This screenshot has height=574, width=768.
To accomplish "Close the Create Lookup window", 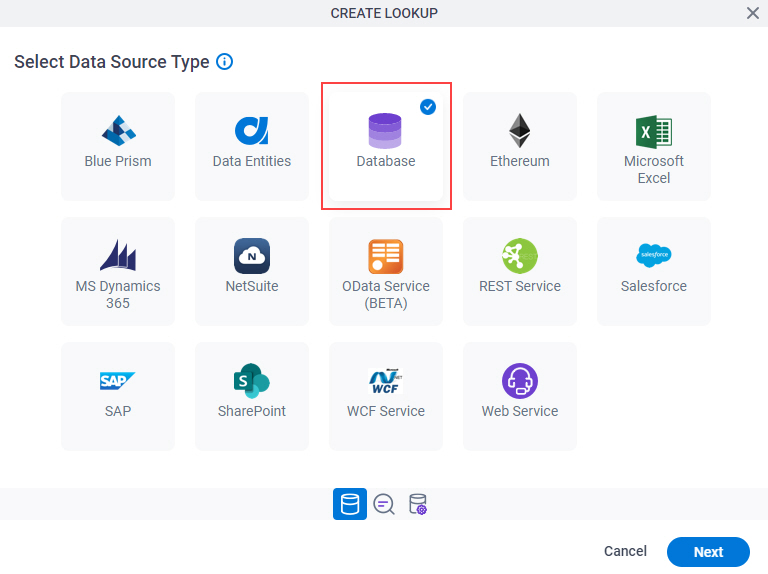I will pos(752,13).
